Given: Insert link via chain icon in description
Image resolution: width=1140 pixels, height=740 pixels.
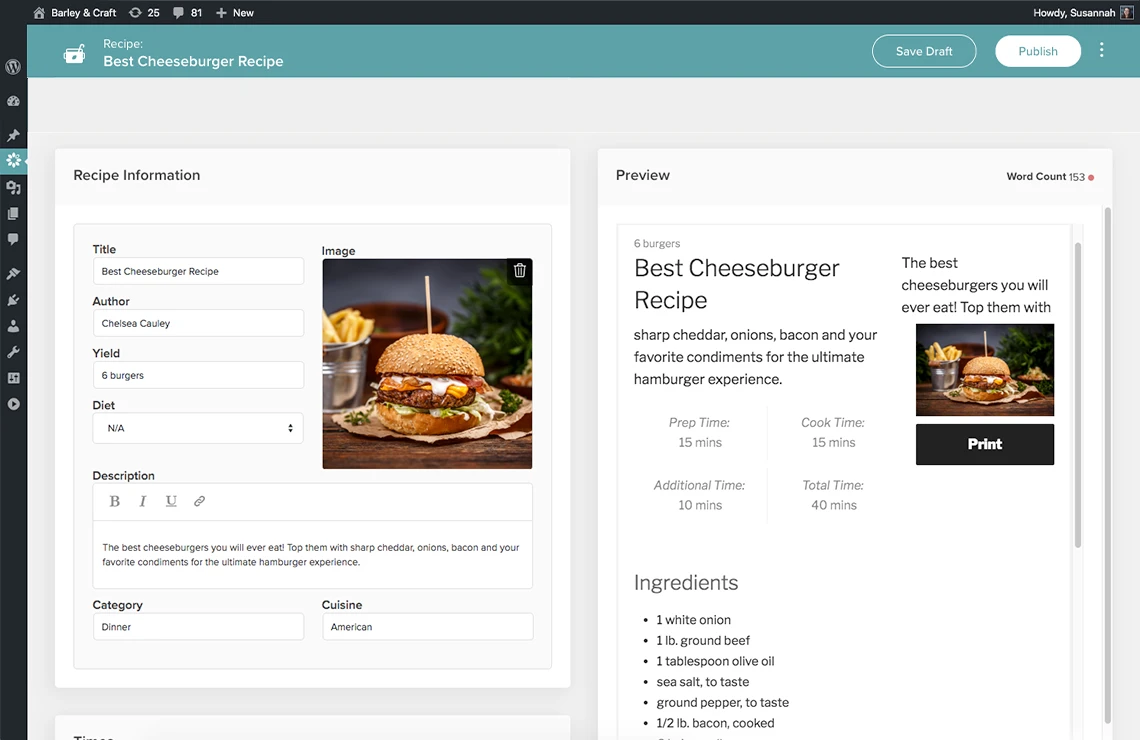Looking at the screenshot, I should coord(199,501).
